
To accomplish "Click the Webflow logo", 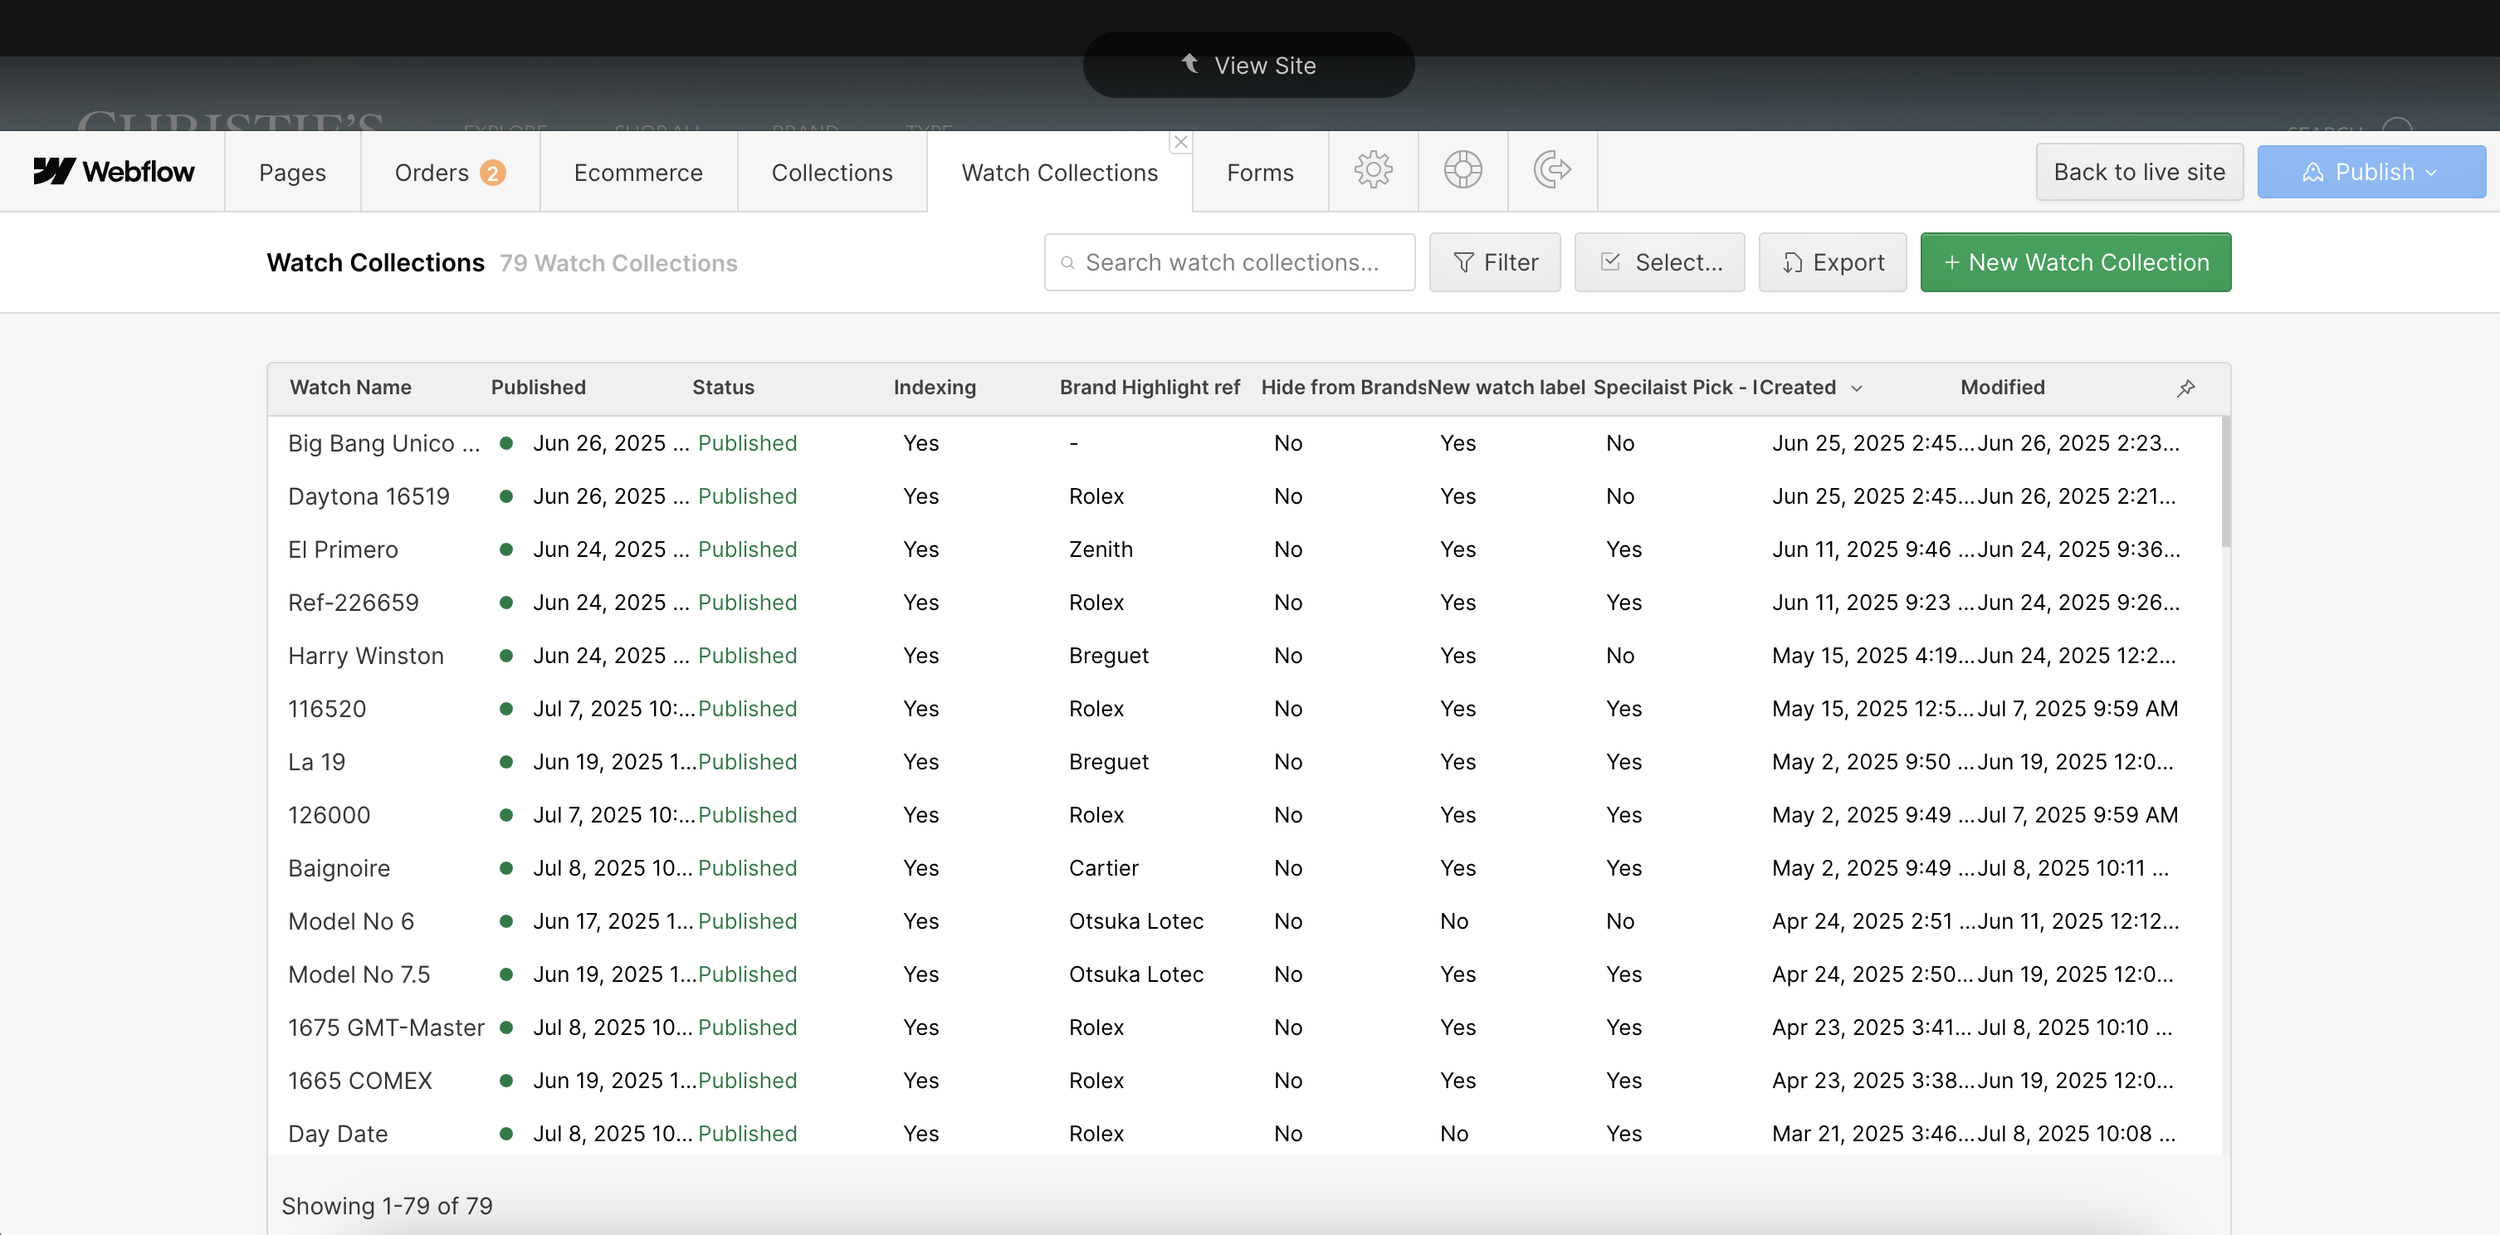I will click(x=113, y=172).
